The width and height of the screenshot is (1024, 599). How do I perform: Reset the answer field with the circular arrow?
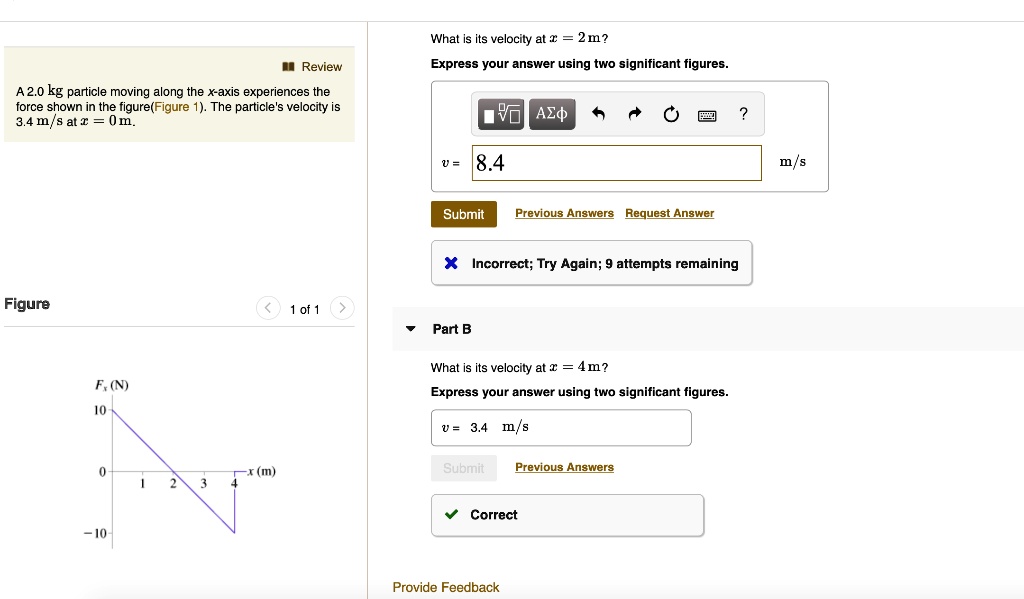pyautogui.click(x=670, y=113)
